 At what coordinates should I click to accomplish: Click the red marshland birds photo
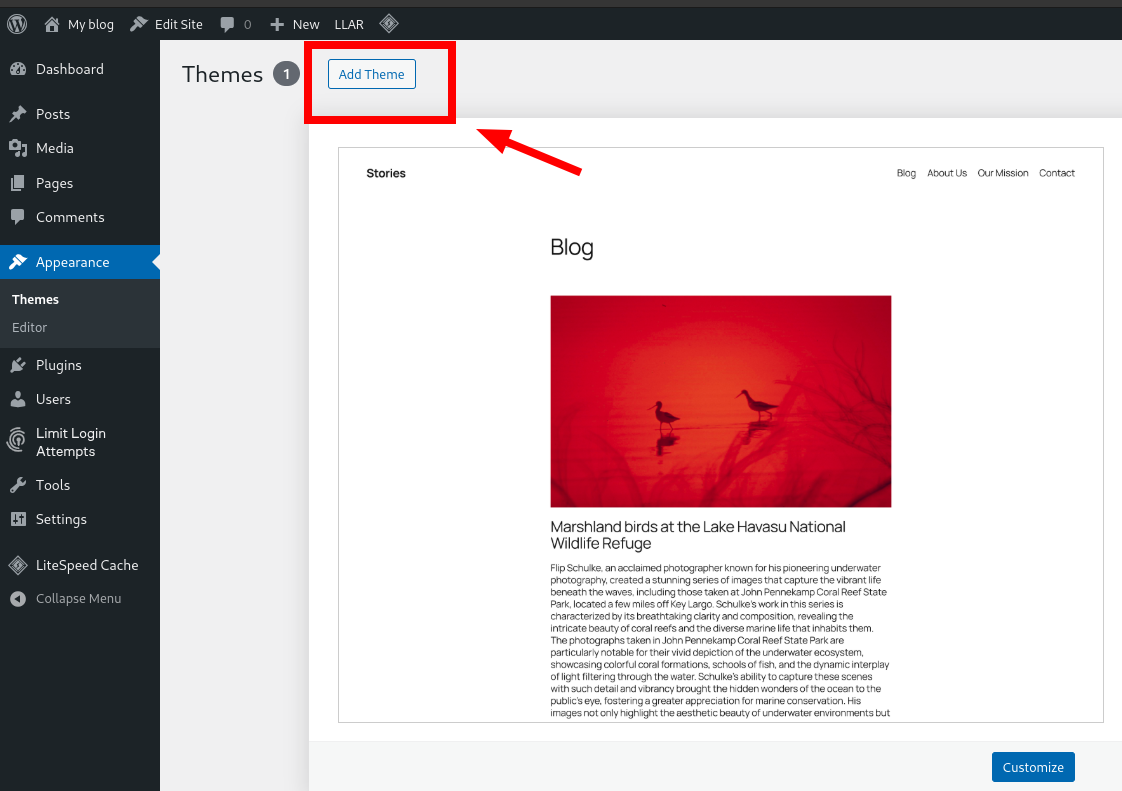[x=719, y=401]
